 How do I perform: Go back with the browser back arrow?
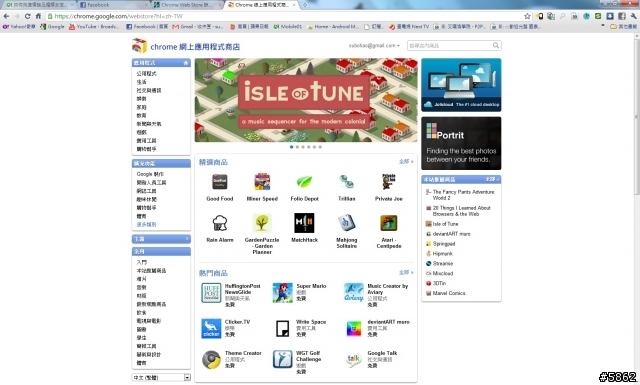point(6,16)
